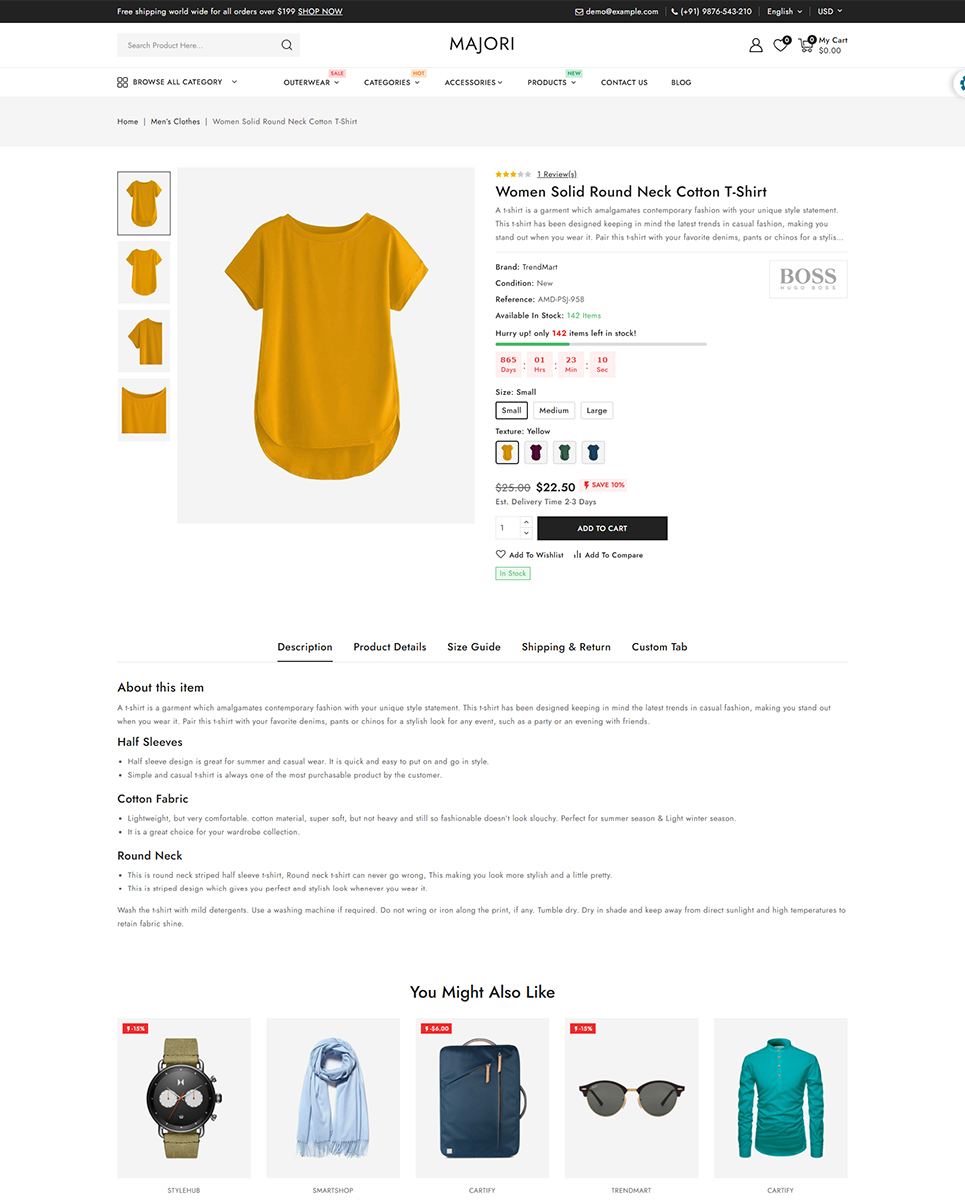Image resolution: width=965 pixels, height=1200 pixels.
Task: Select the side-view t-shirt thumbnail
Action: click(144, 341)
